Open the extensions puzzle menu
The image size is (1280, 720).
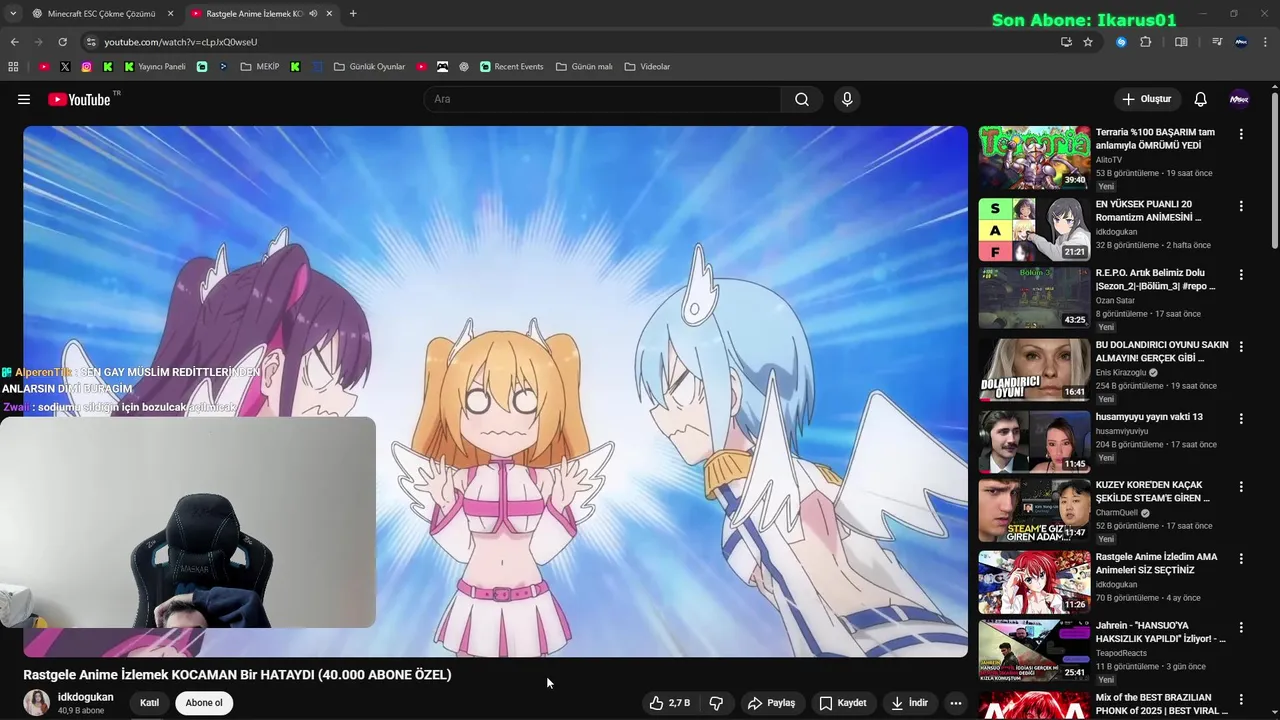1146,42
